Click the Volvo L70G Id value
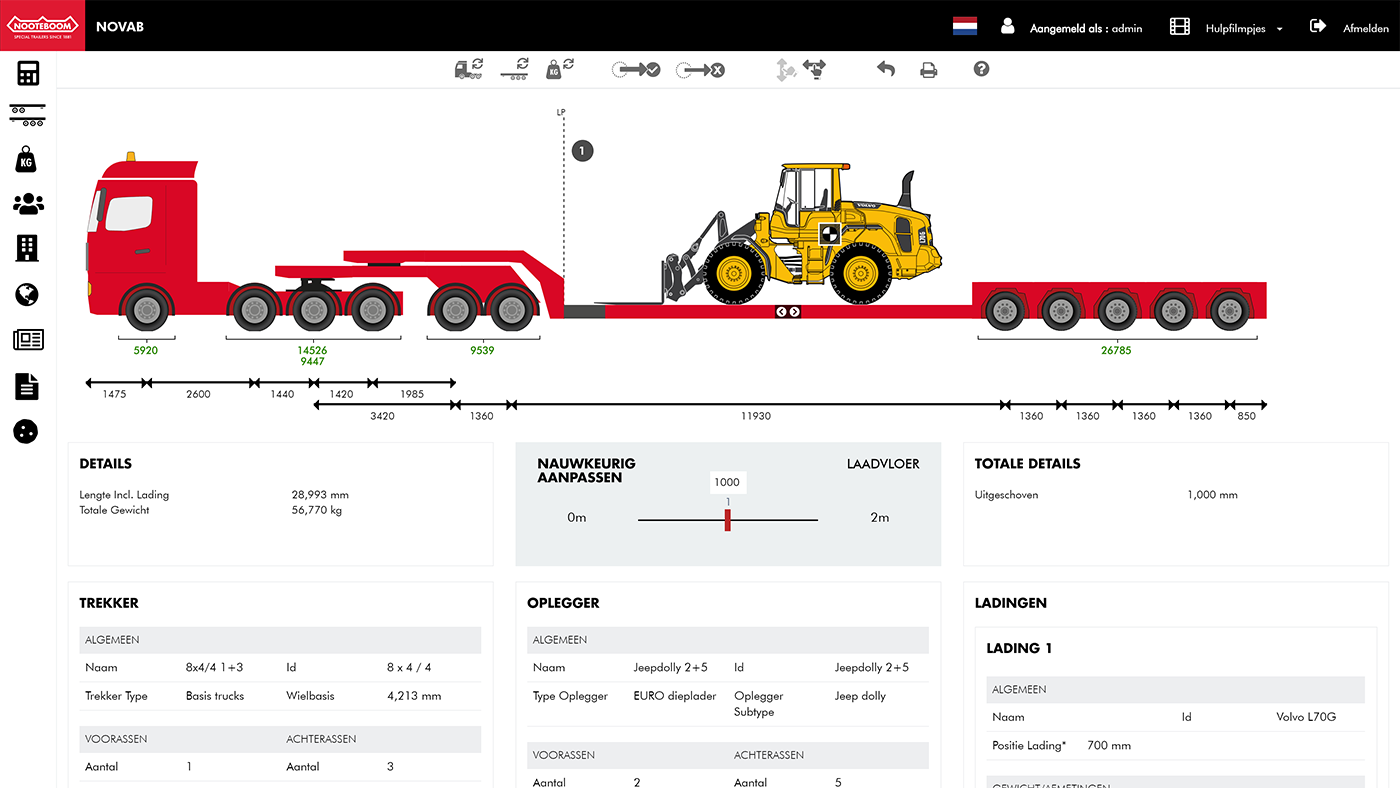1400x788 pixels. tap(1306, 717)
